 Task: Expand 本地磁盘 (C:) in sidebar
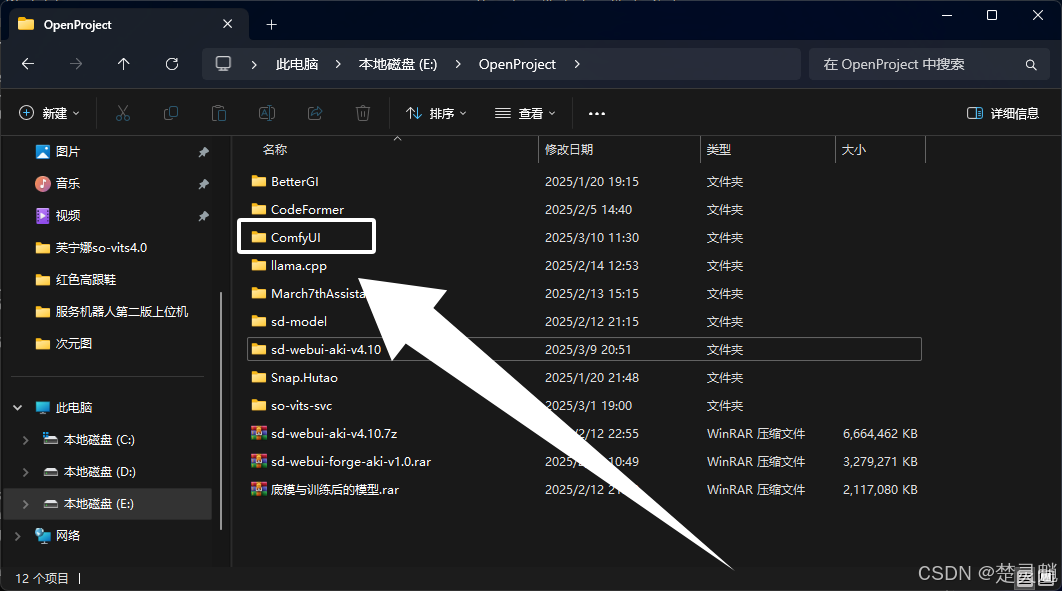(26, 440)
